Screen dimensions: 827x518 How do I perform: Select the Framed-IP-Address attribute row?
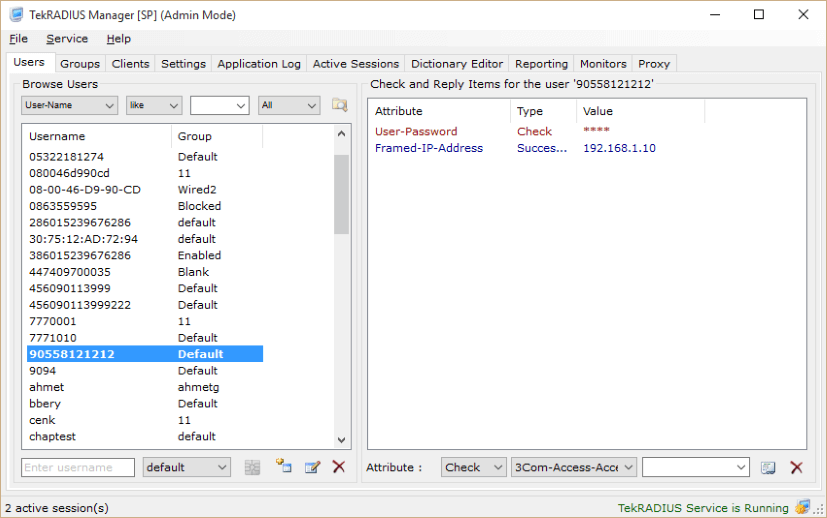(538, 148)
